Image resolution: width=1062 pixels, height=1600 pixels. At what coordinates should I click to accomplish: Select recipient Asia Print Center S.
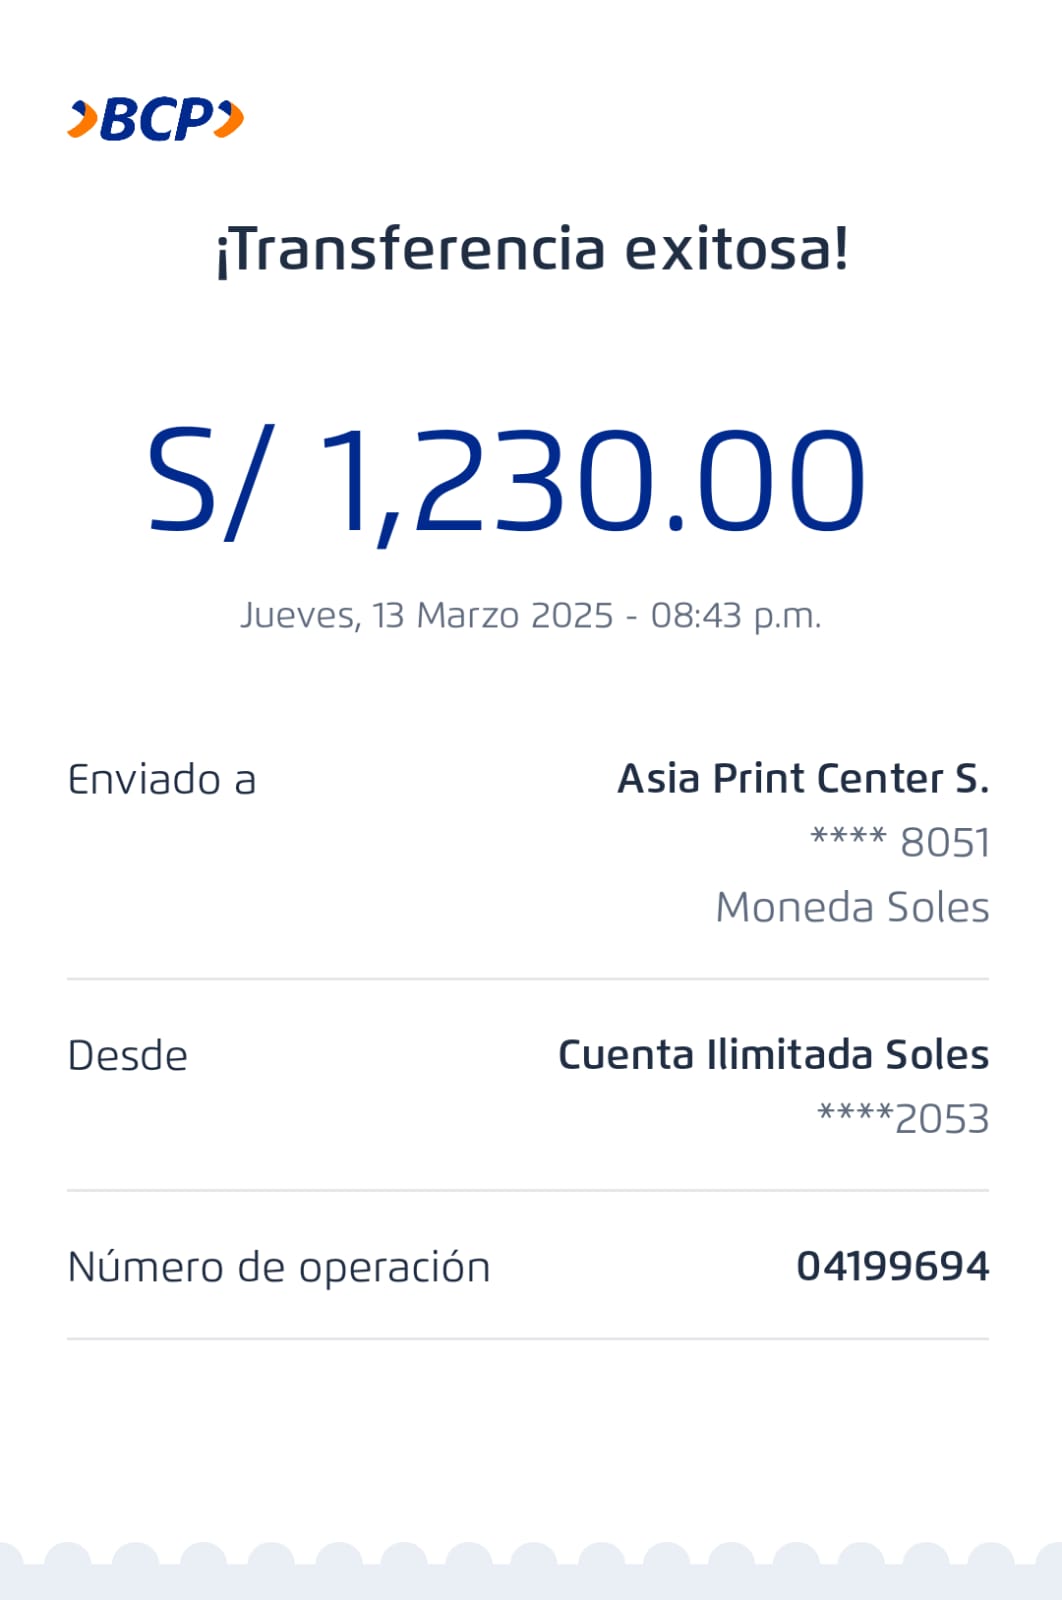pyautogui.click(x=803, y=778)
